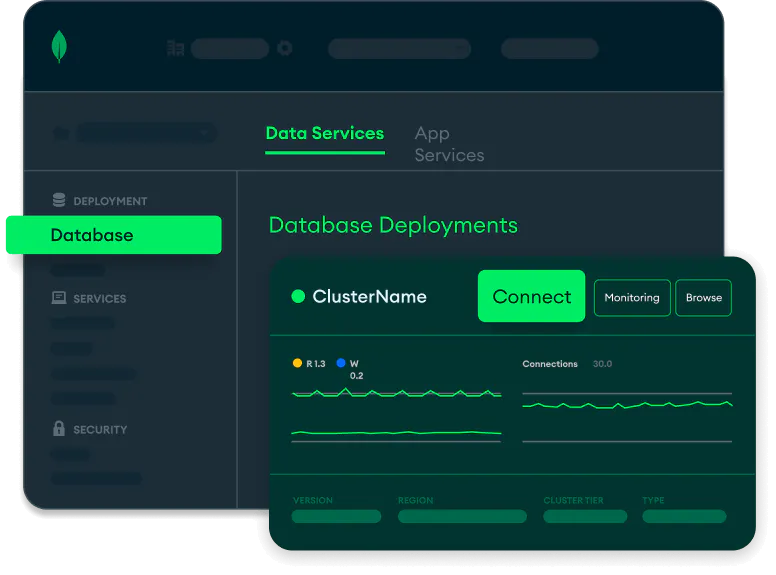Screen dimensions: 776x575
Task: Open the ClusterName cluster link
Action: click(x=369, y=296)
